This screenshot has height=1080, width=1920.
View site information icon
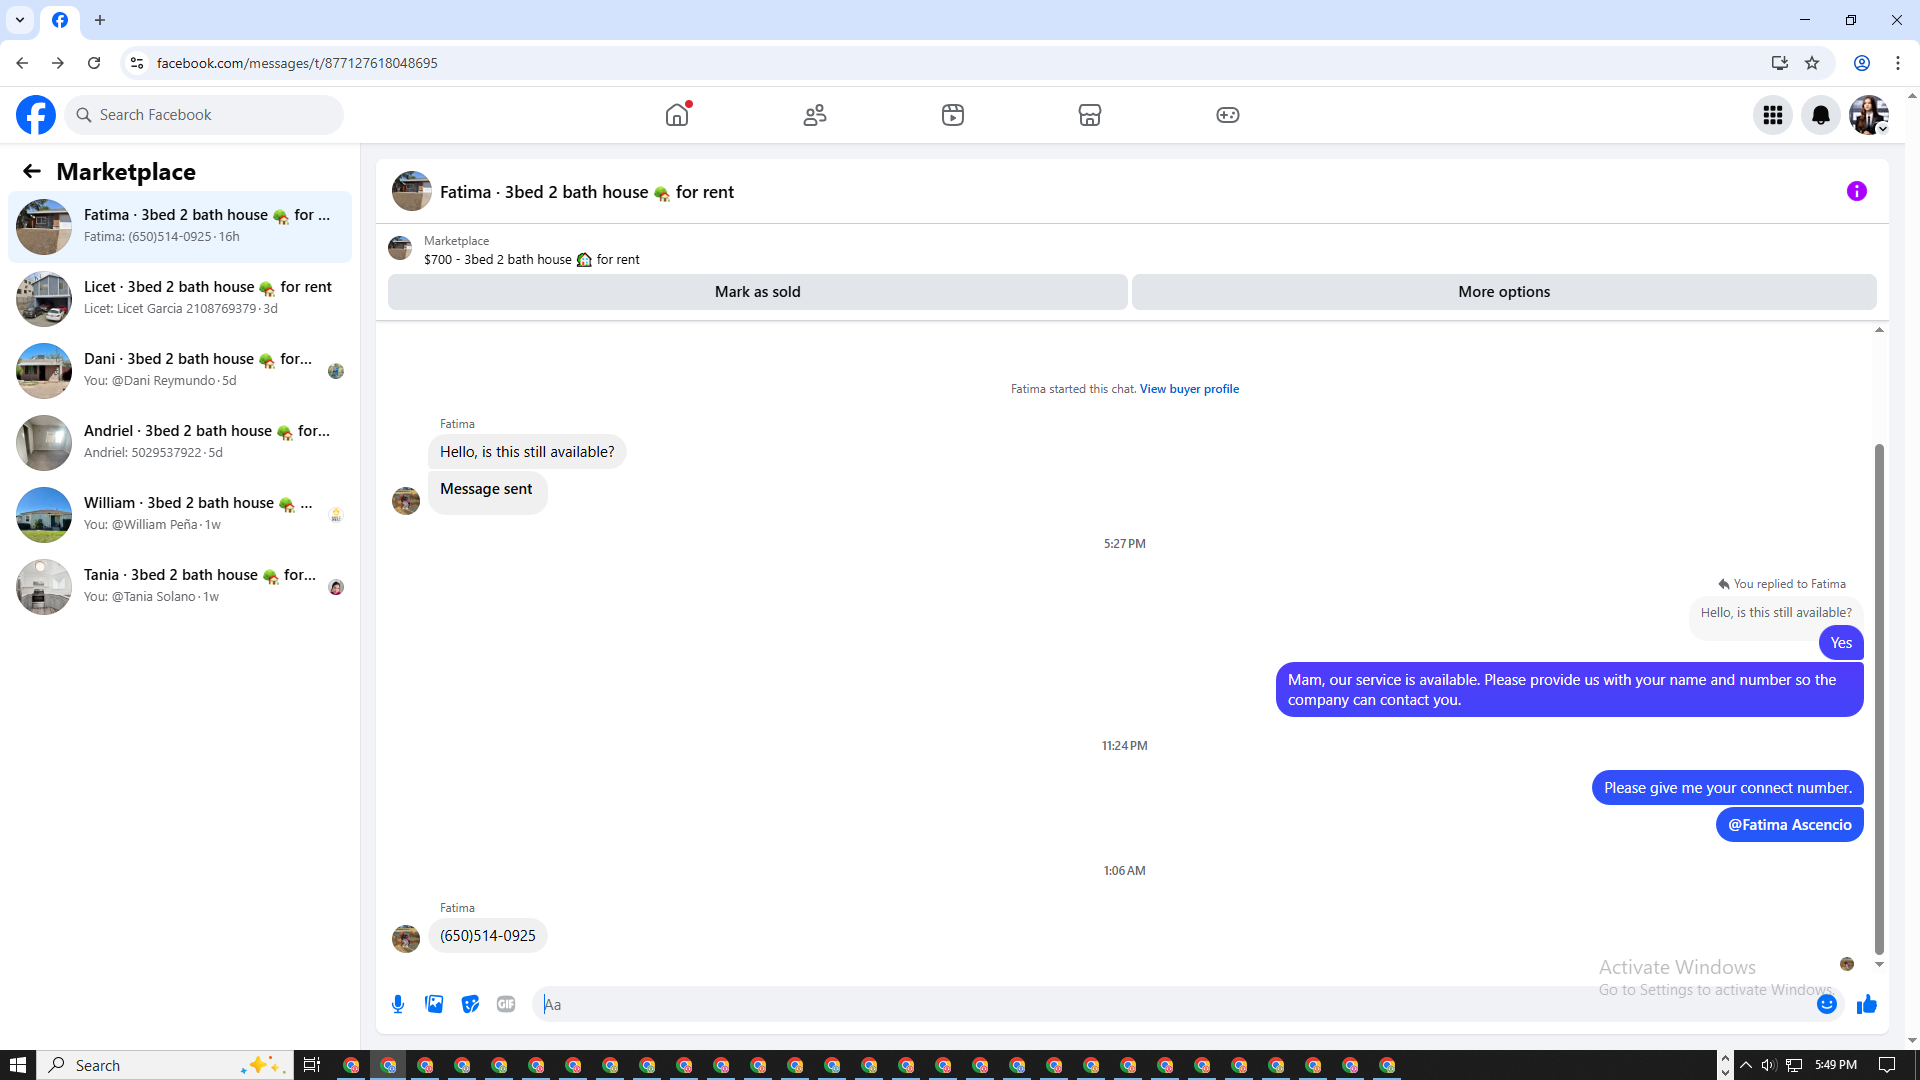tap(137, 63)
